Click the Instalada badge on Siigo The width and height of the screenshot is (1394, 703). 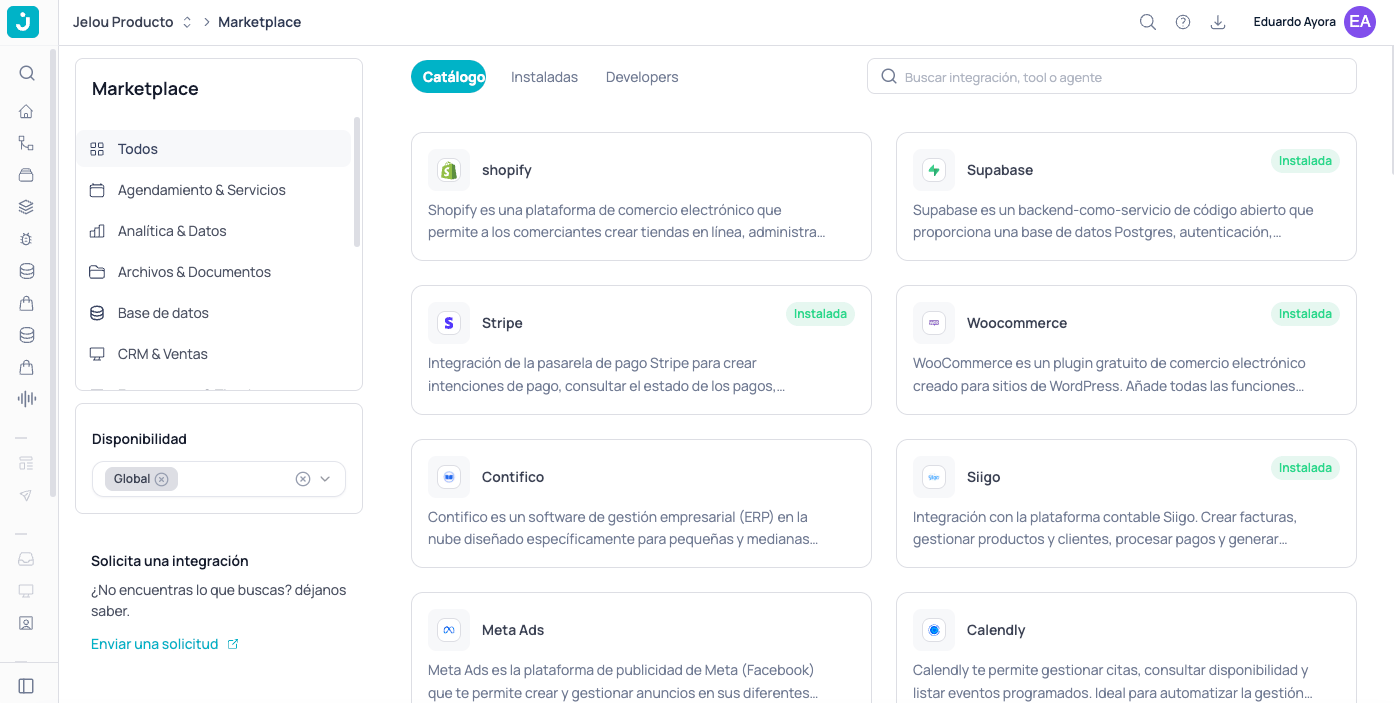point(1305,468)
